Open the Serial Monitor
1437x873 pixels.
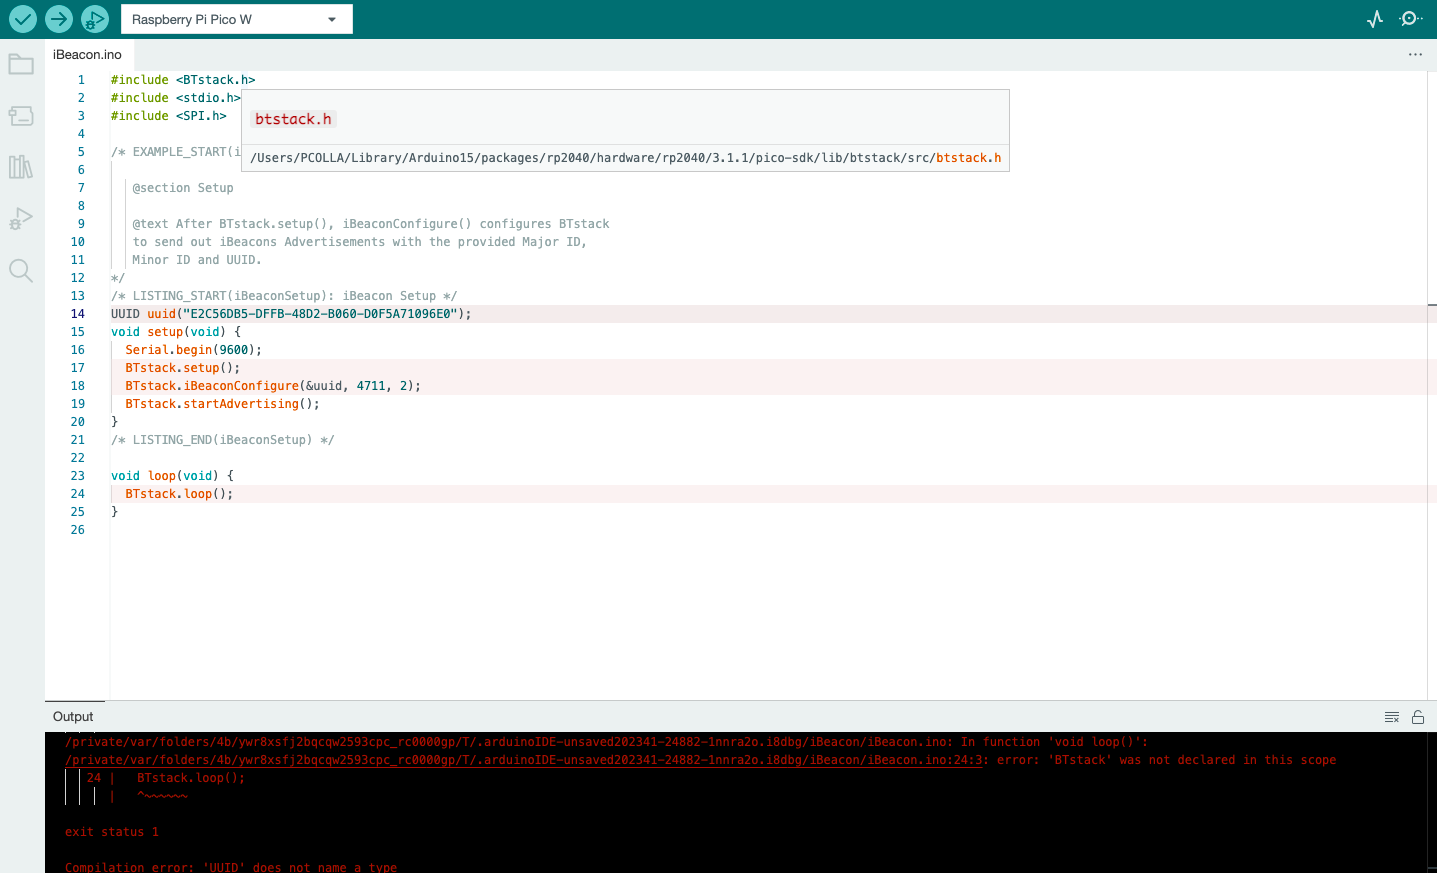(x=1411, y=18)
